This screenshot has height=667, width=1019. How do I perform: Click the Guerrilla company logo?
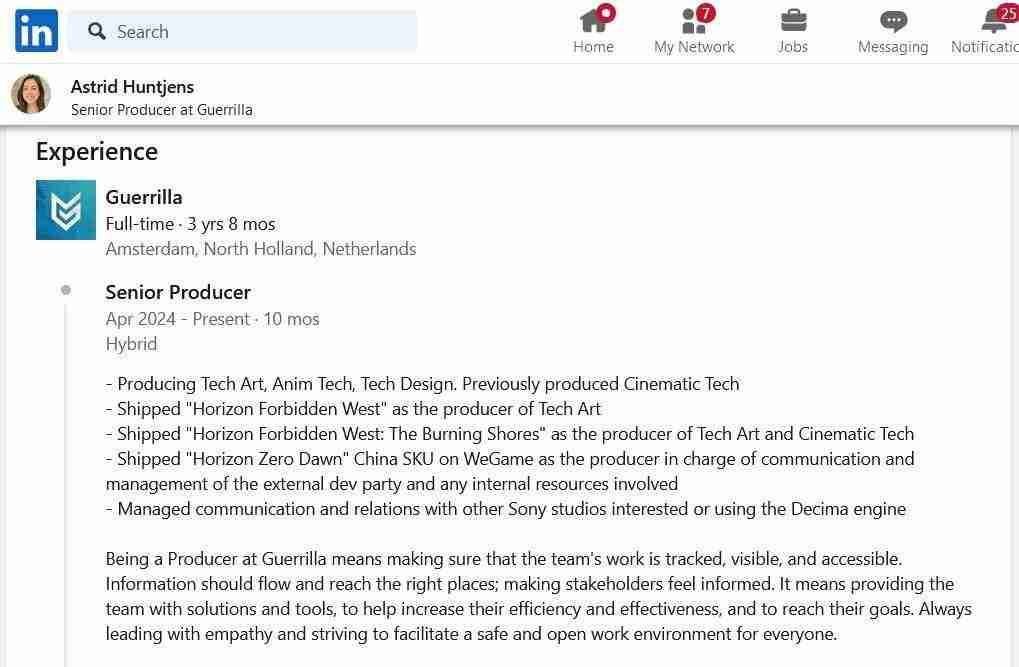click(x=66, y=210)
